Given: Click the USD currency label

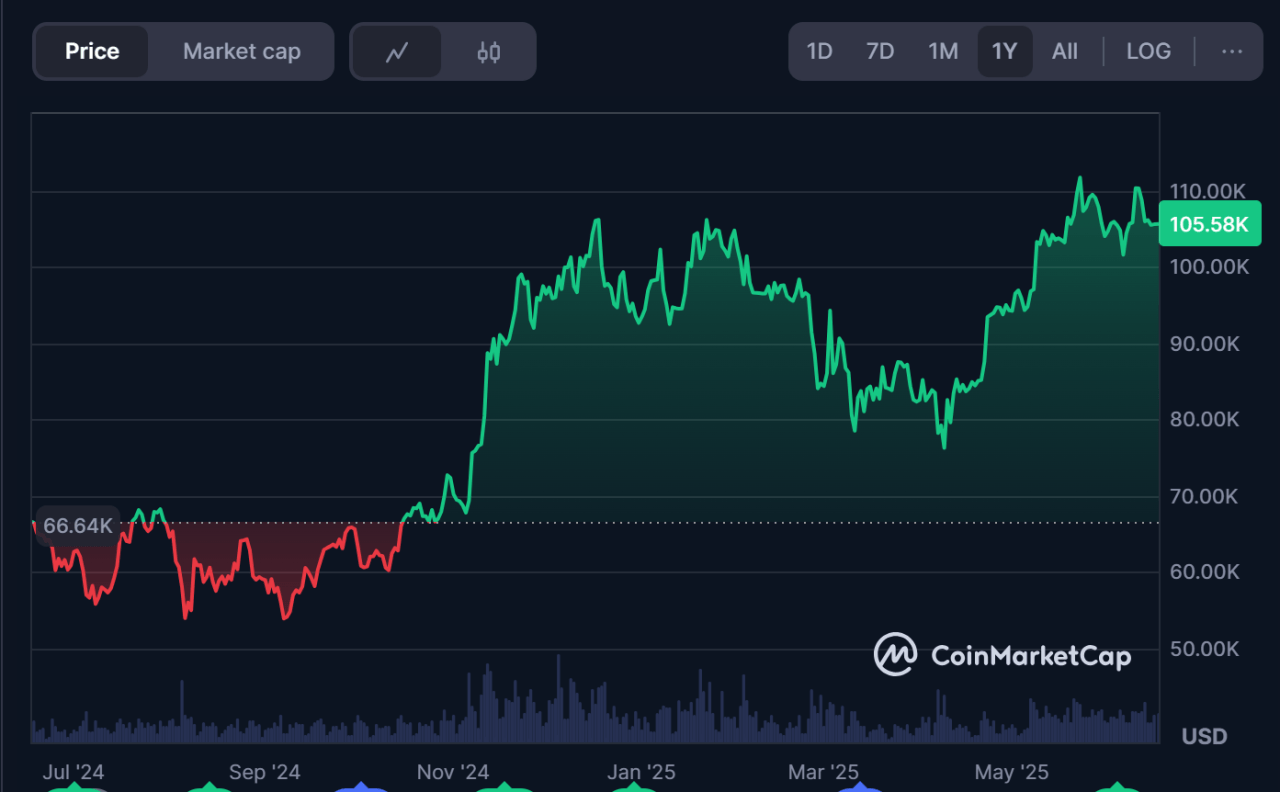Looking at the screenshot, I should click(x=1204, y=737).
